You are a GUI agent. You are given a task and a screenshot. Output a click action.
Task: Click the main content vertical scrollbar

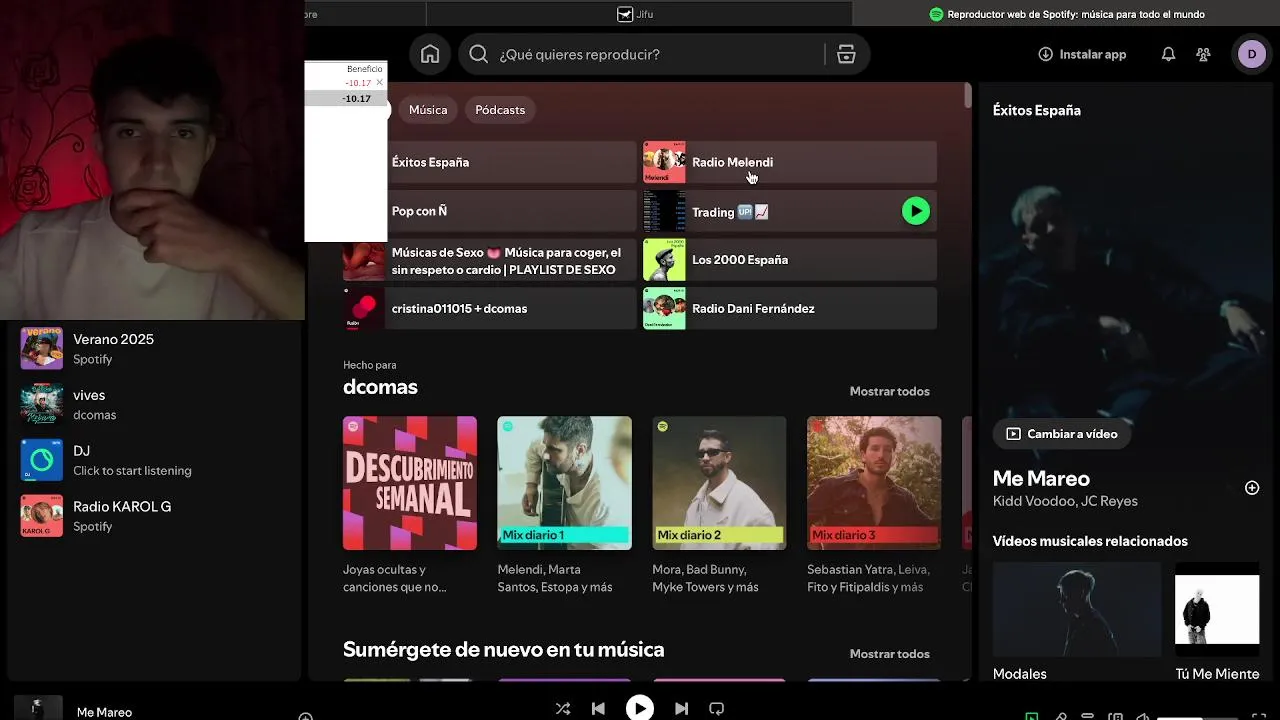coord(967,96)
